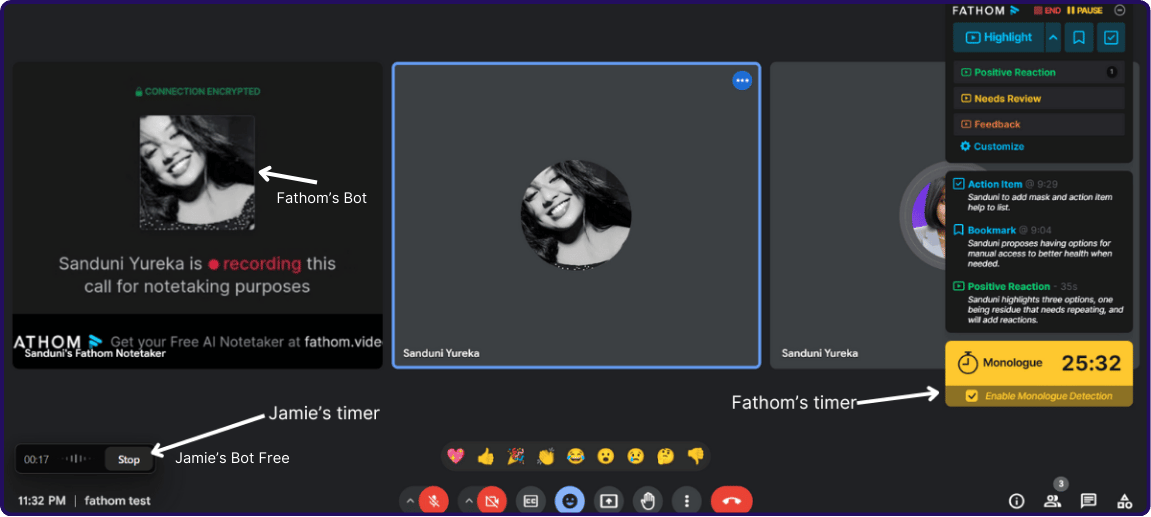Open three-dot options on highlighted tile
1151x517 pixels.
742,80
